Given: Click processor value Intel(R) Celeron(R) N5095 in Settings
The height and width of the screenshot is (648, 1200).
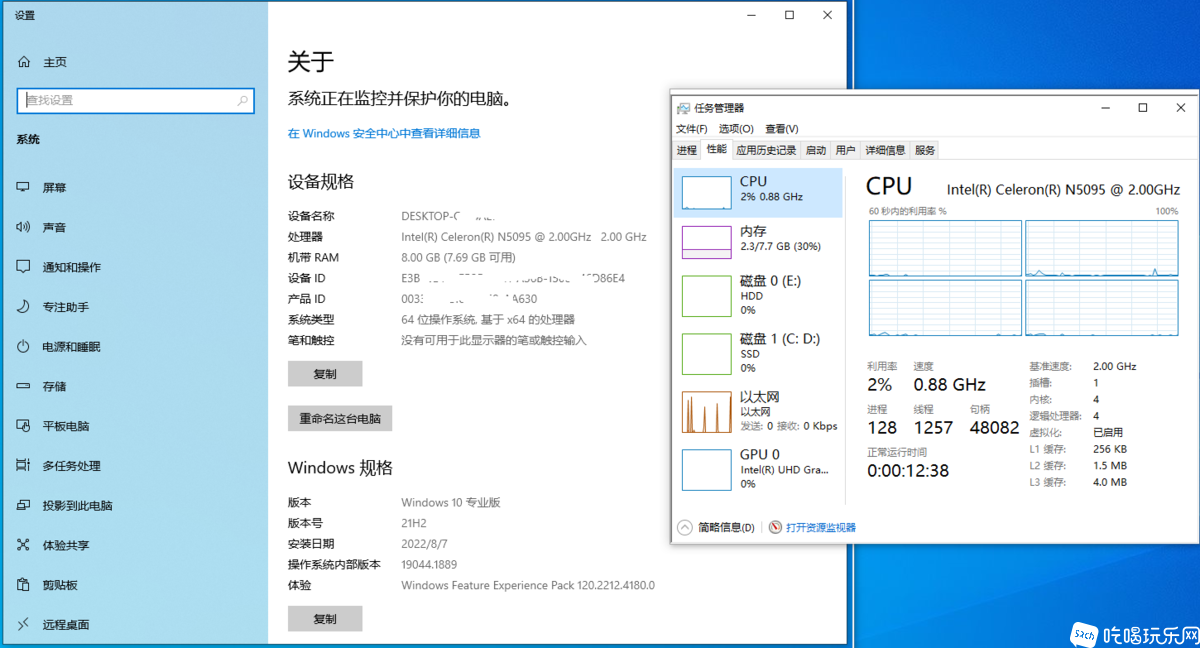Looking at the screenshot, I should click(524, 237).
